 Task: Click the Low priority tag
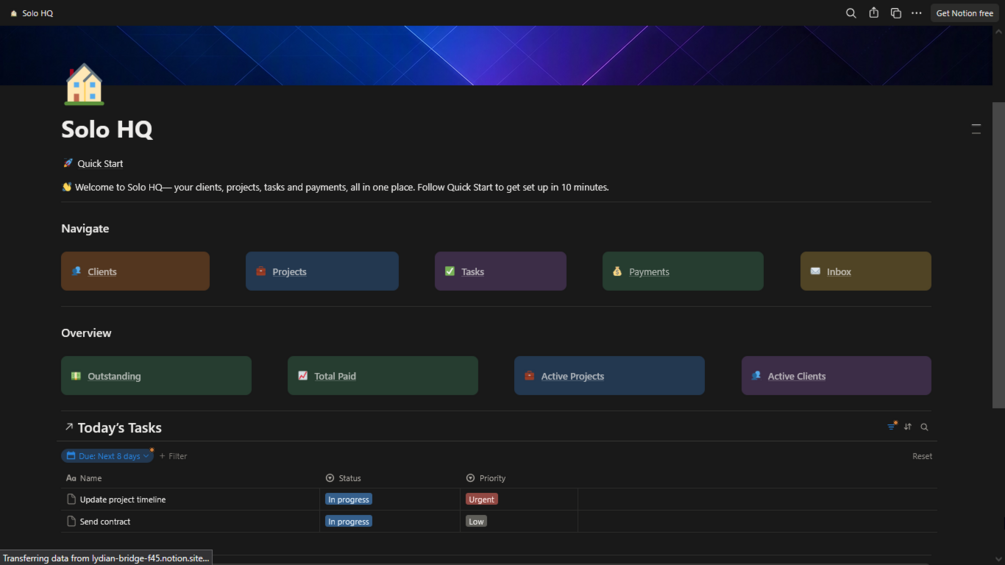click(x=476, y=521)
